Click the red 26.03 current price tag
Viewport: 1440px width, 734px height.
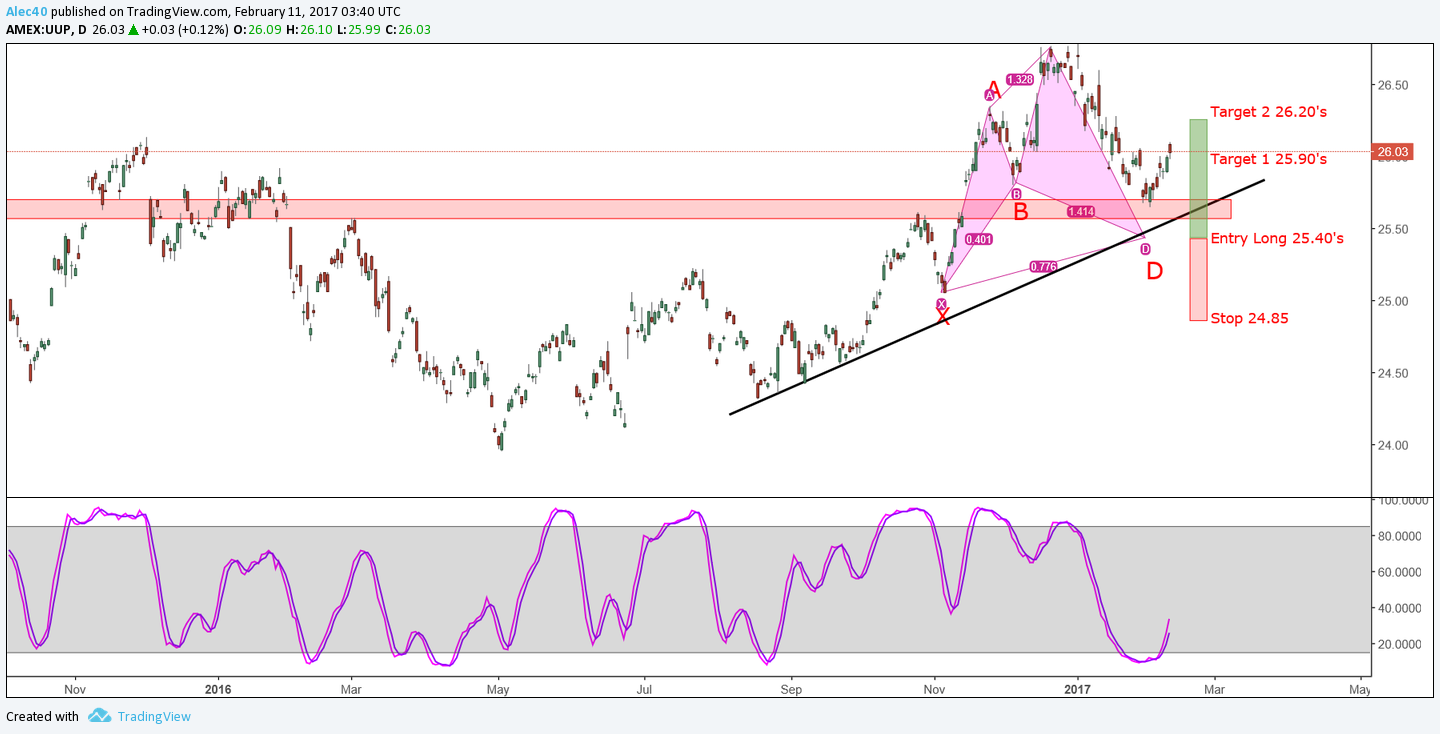click(1392, 152)
